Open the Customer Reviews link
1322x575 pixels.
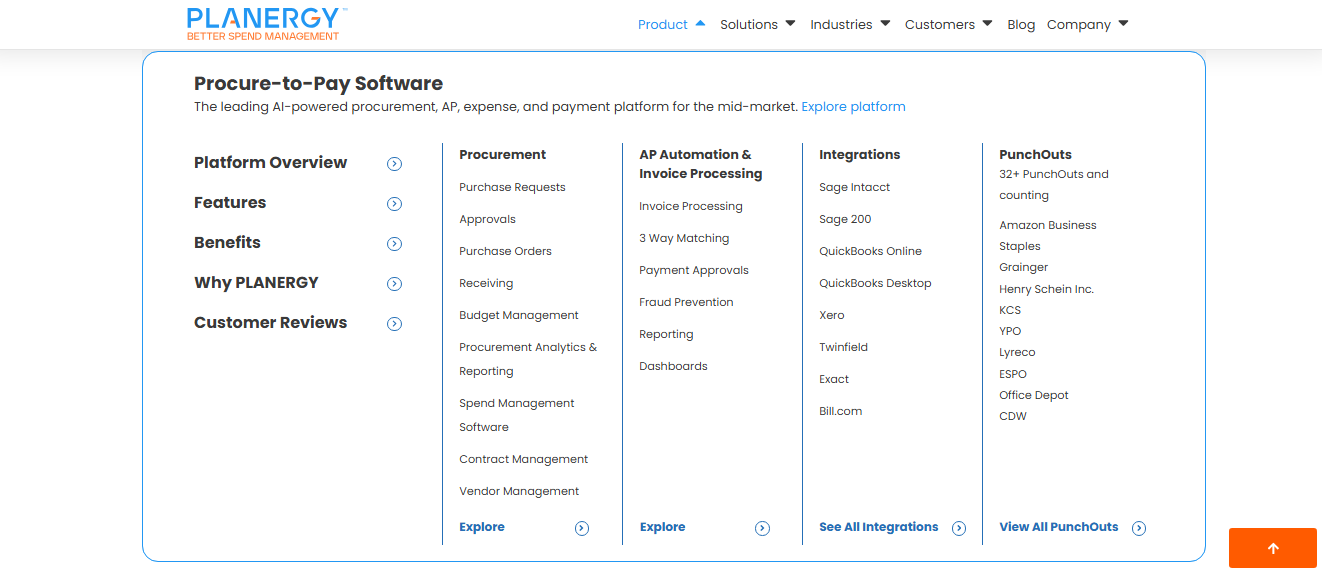tap(270, 322)
